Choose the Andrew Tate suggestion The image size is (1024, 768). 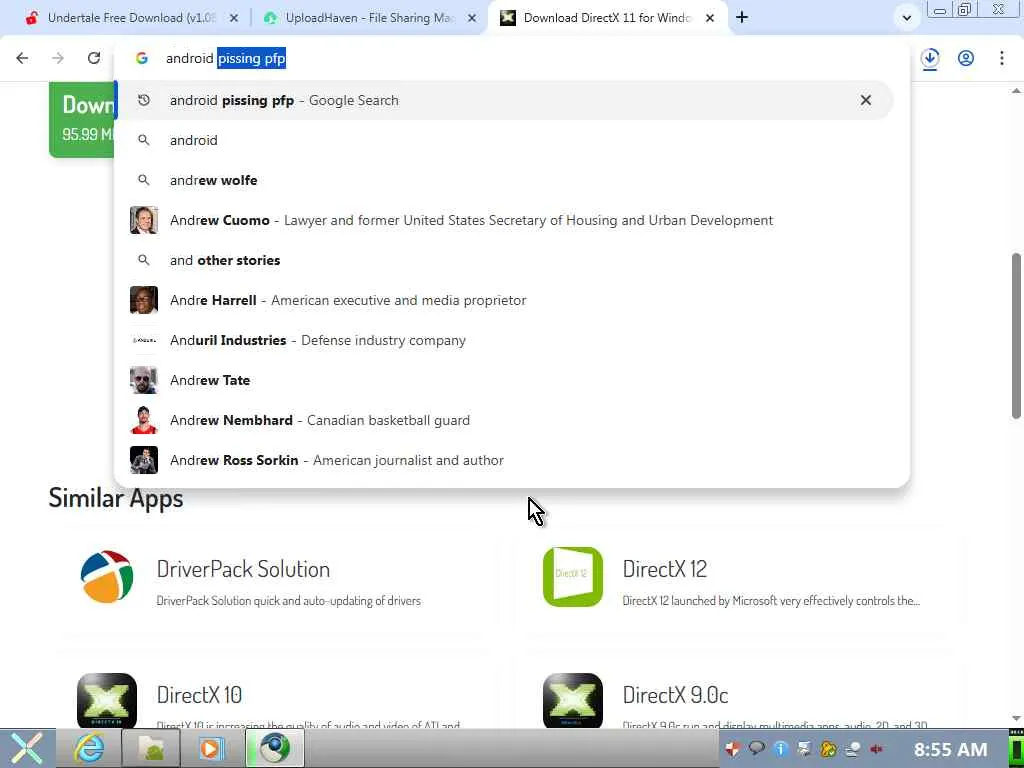(504, 380)
